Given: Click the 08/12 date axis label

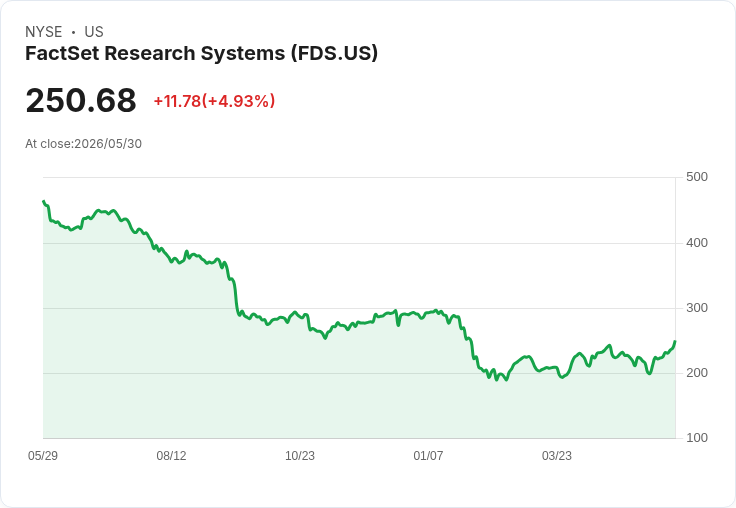Looking at the screenshot, I should point(171,456).
